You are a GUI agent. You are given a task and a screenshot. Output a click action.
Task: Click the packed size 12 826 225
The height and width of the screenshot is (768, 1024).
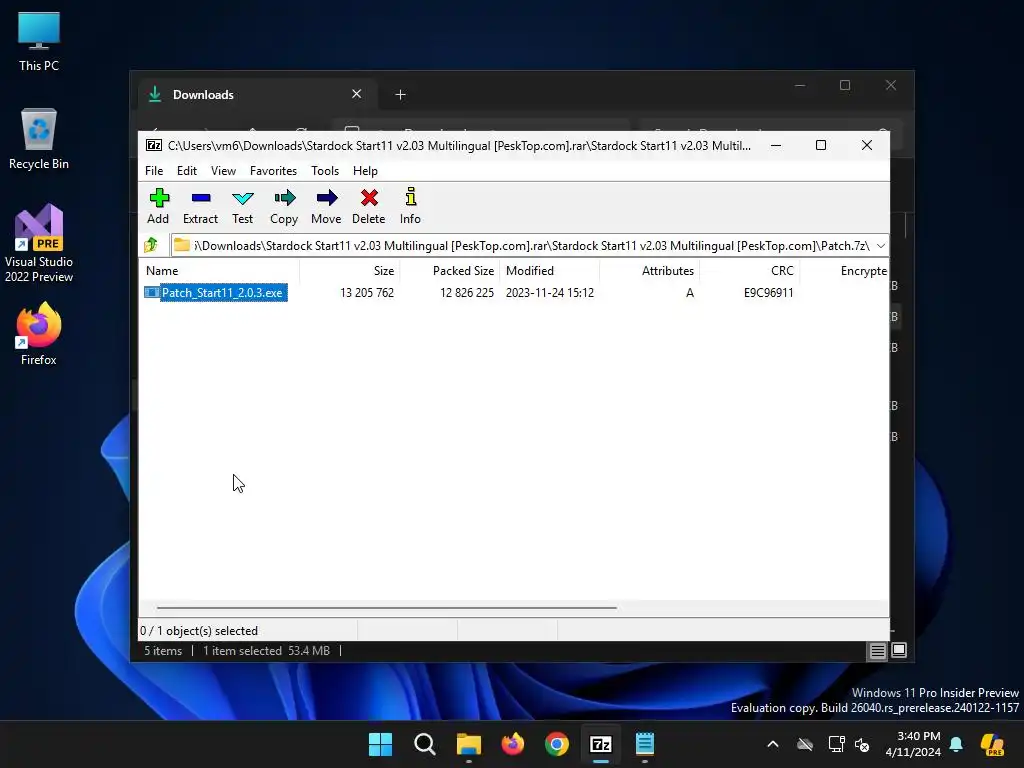point(467,293)
